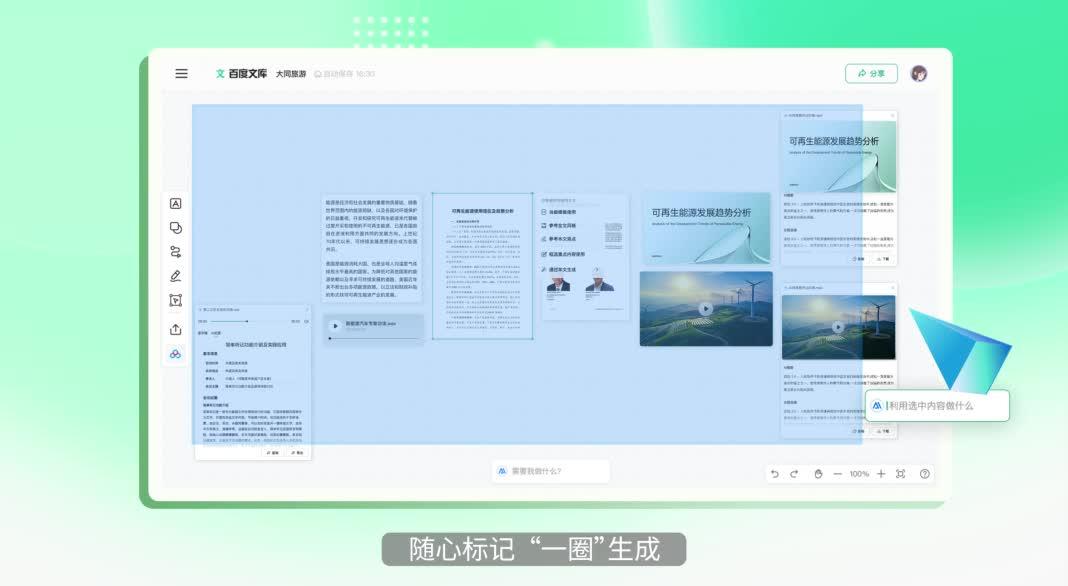Viewport: 1068px width, 586px height.
Task: Activate the hand pan tool
Action: point(818,473)
